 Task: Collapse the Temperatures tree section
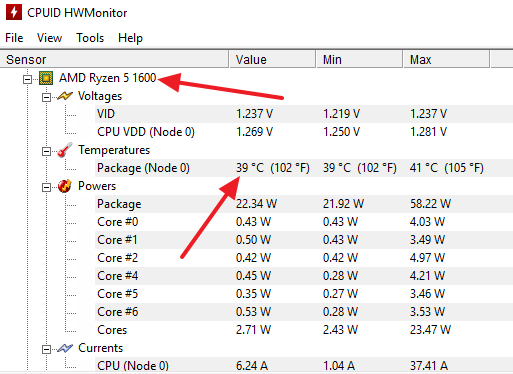click(46, 151)
